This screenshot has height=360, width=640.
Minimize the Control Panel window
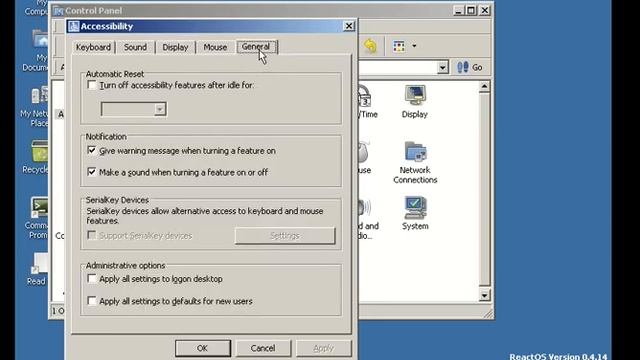(459, 10)
